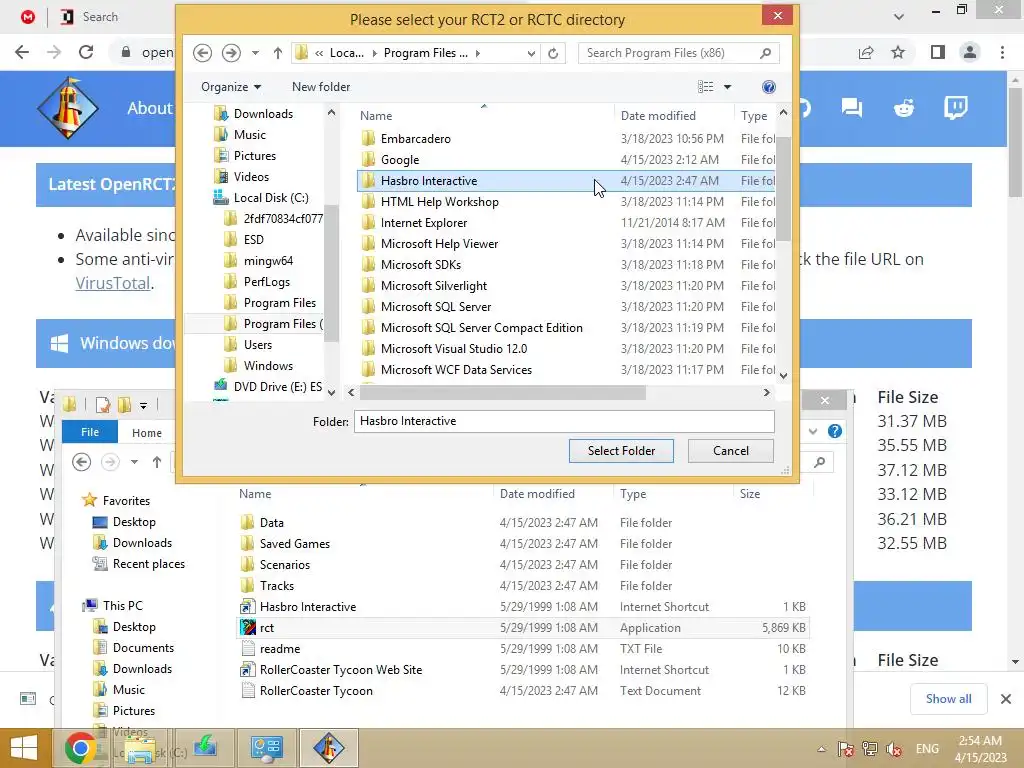Sort dialog list by Date modified
This screenshot has width=1024, height=768.
[658, 116]
